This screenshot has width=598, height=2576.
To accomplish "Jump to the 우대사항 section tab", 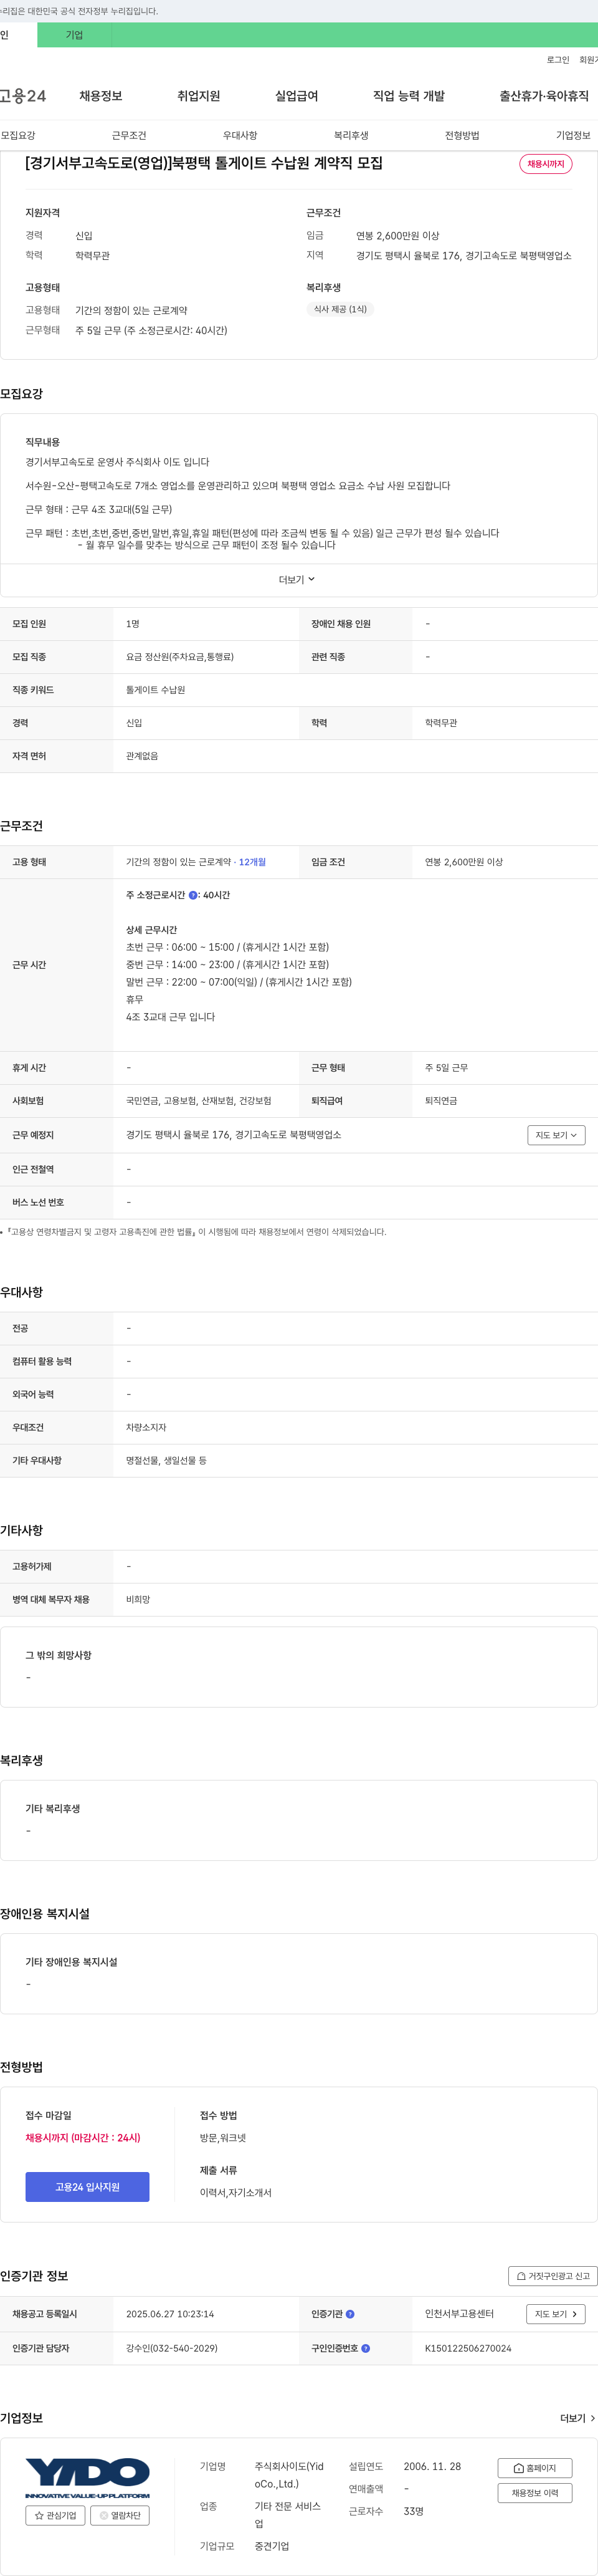I will coord(240,135).
